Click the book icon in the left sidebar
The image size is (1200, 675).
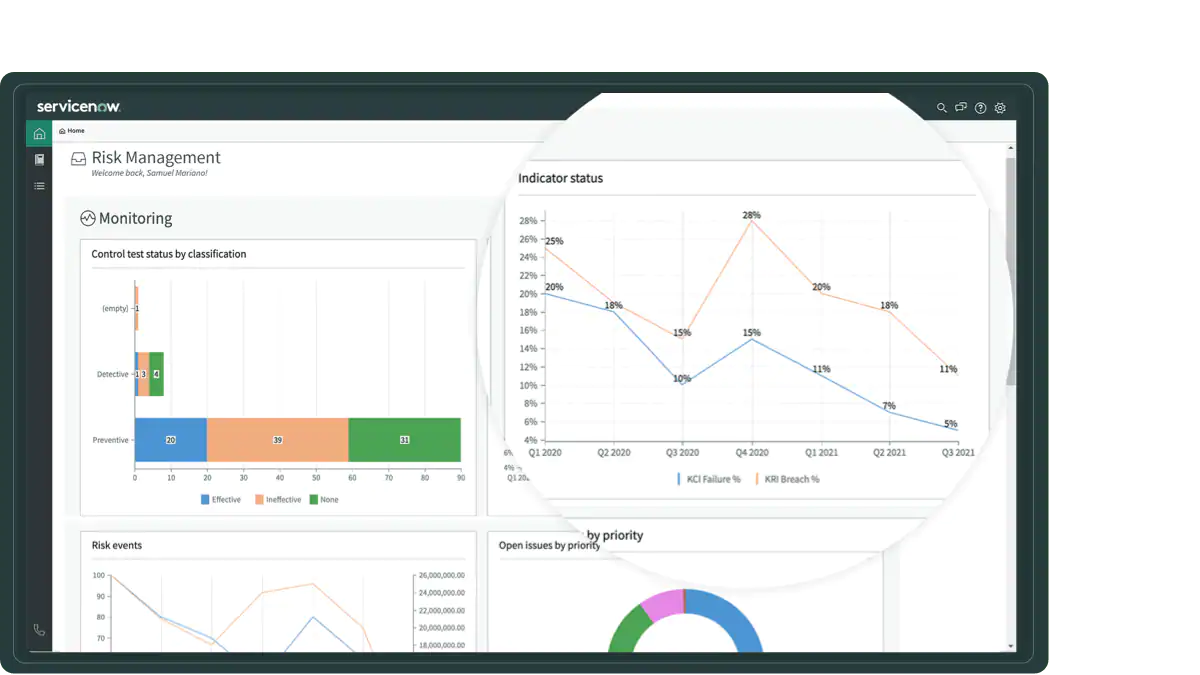39,159
